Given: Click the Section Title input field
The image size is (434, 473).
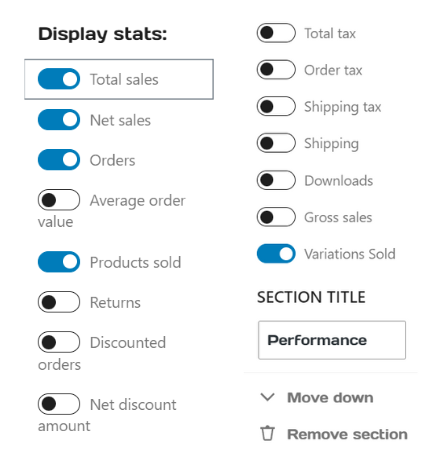Looking at the screenshot, I should 332,340.
